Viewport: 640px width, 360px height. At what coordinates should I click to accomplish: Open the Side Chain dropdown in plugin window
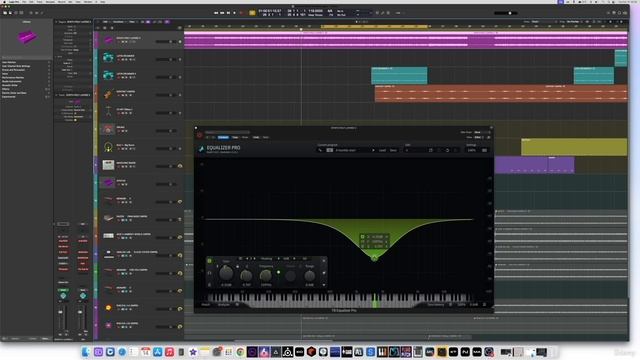coord(481,132)
